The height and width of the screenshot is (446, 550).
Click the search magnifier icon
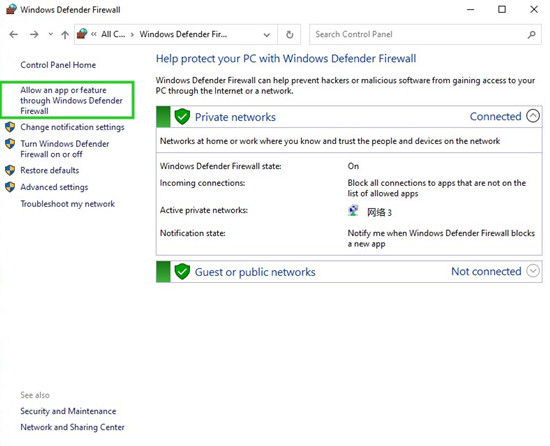pyautogui.click(x=532, y=34)
